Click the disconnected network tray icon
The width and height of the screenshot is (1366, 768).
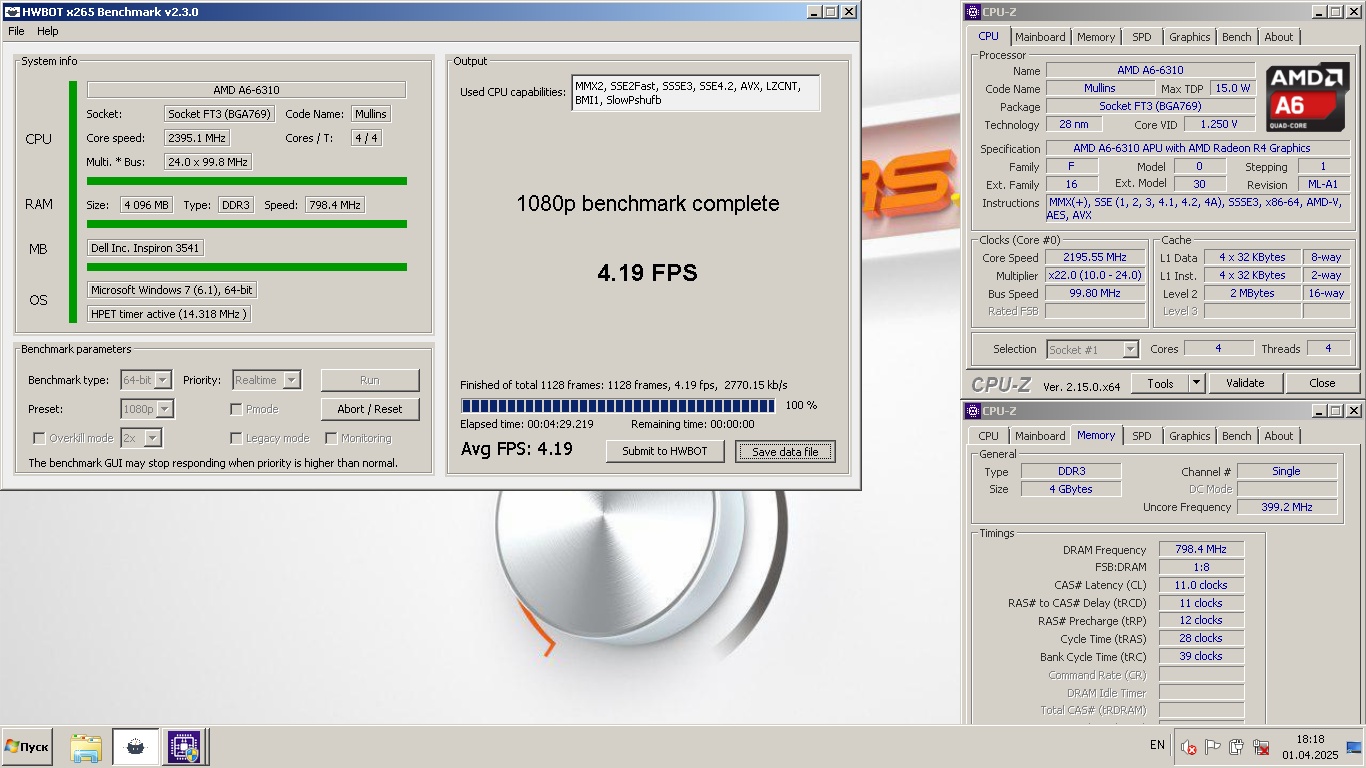1261,747
